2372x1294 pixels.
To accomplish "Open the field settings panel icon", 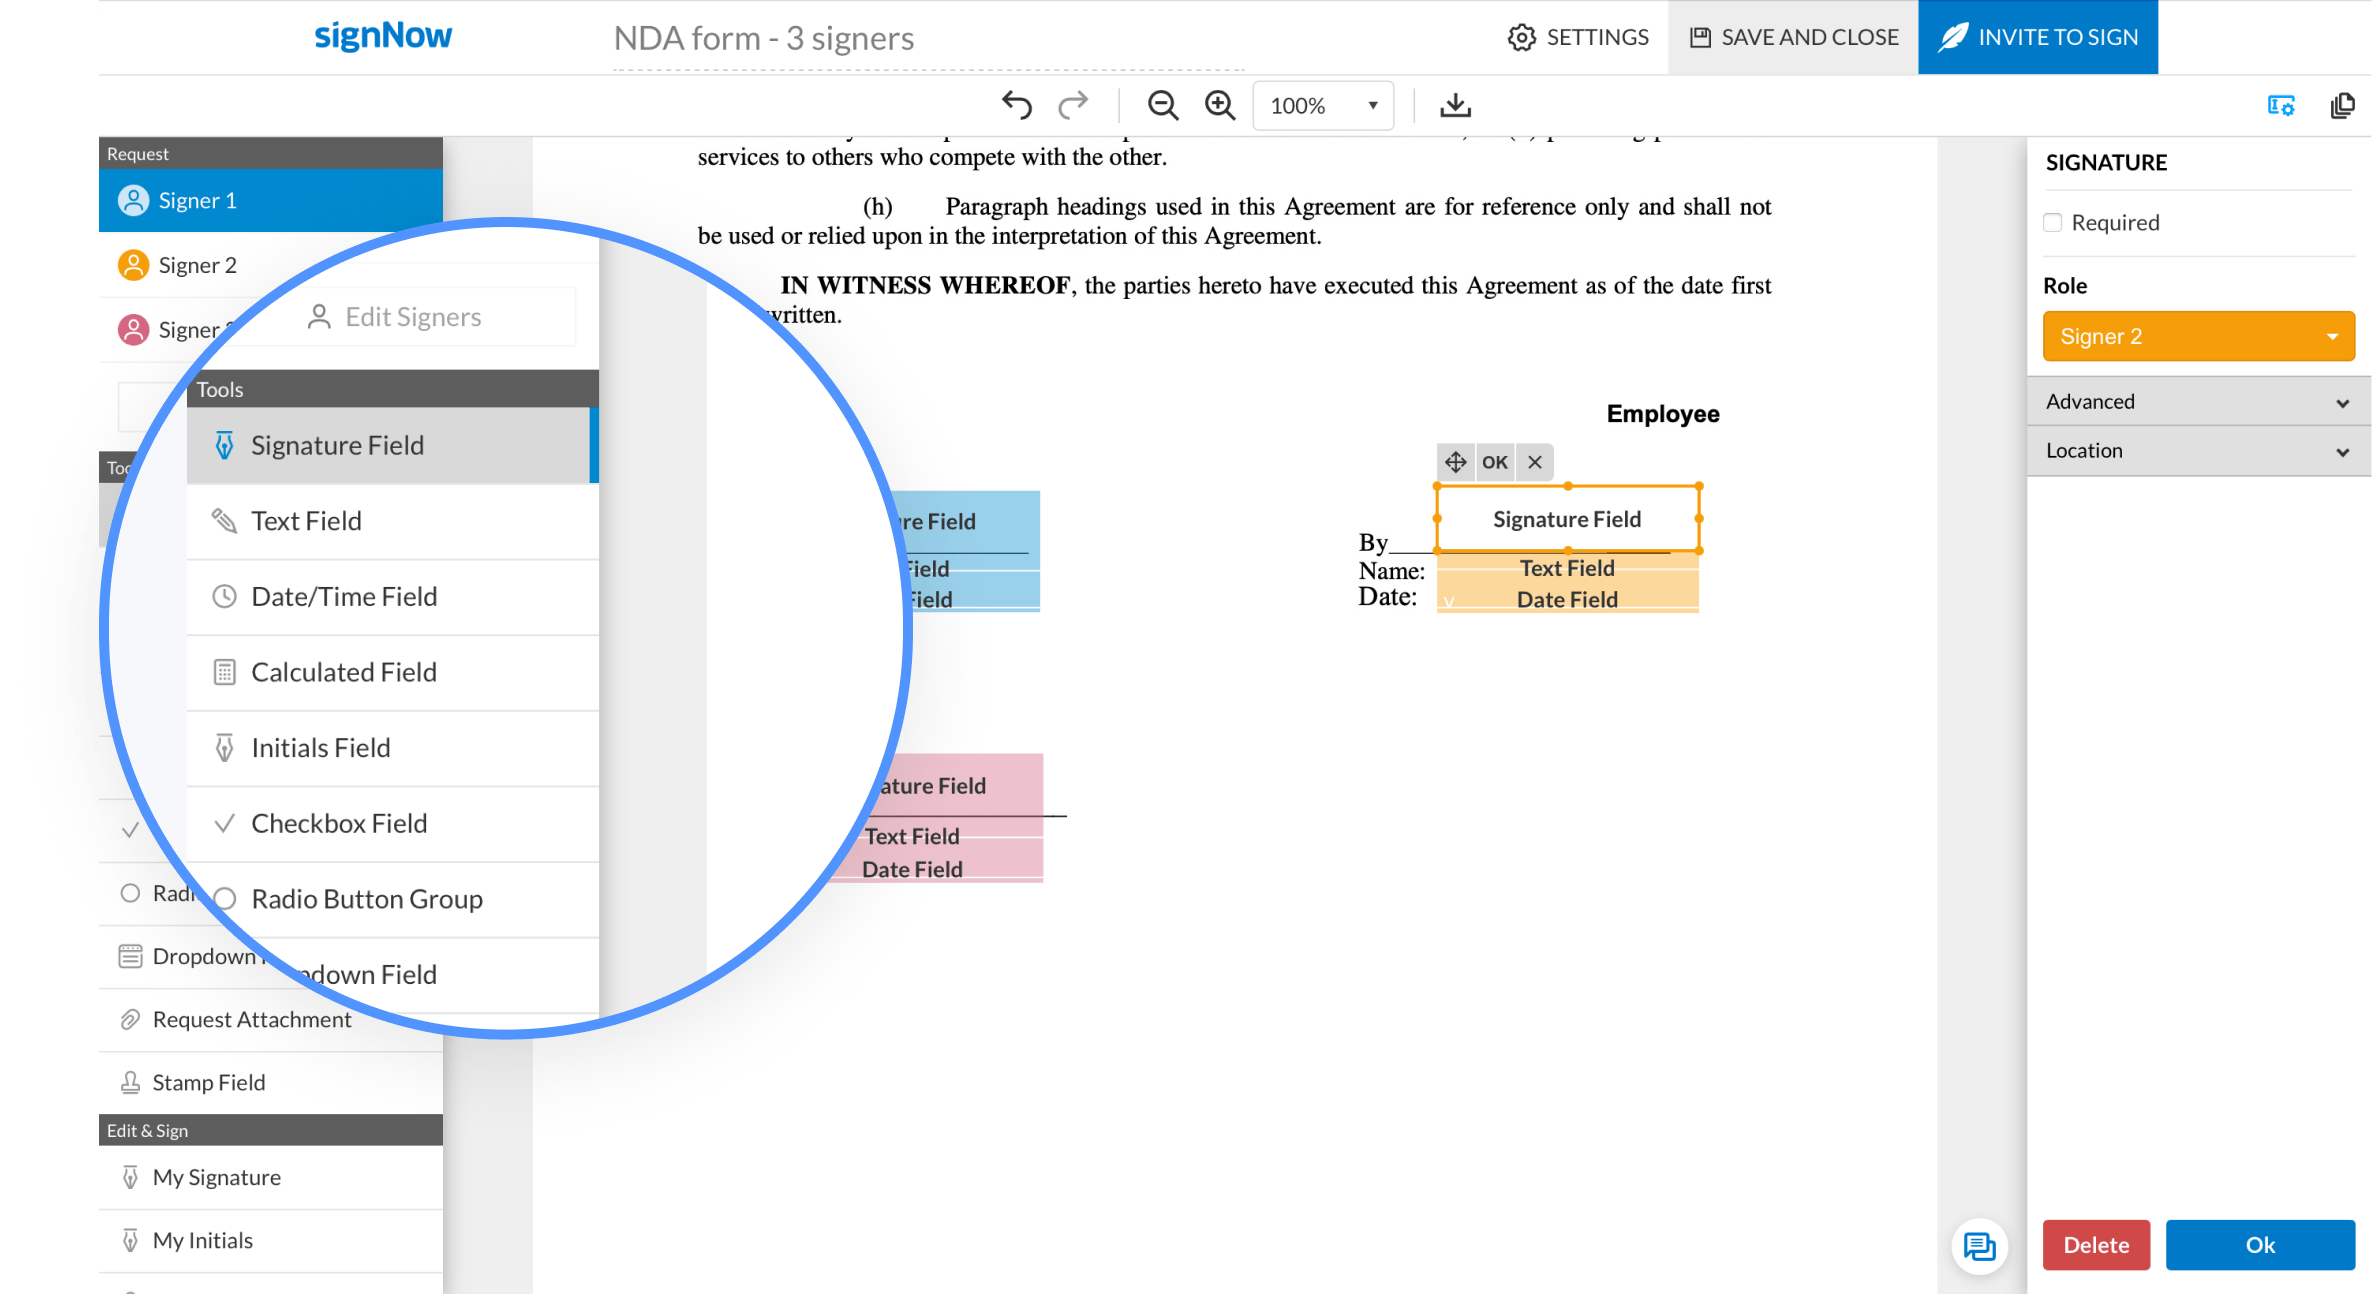I will [x=2280, y=105].
